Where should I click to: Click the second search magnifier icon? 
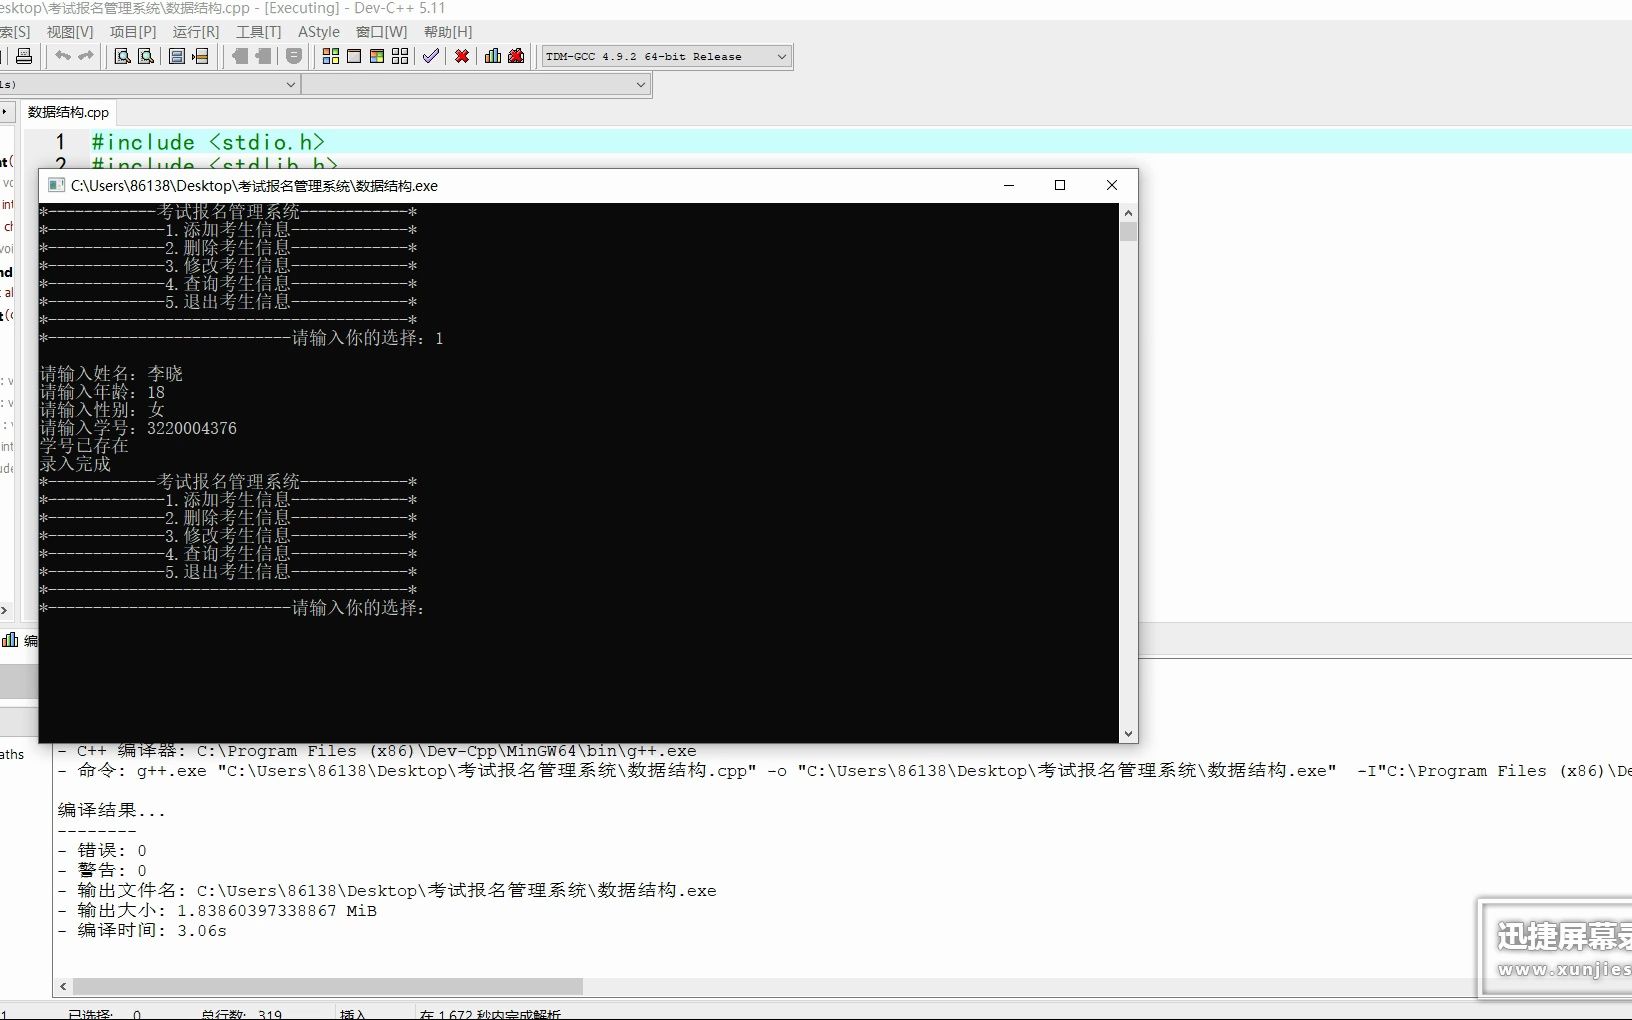(145, 57)
